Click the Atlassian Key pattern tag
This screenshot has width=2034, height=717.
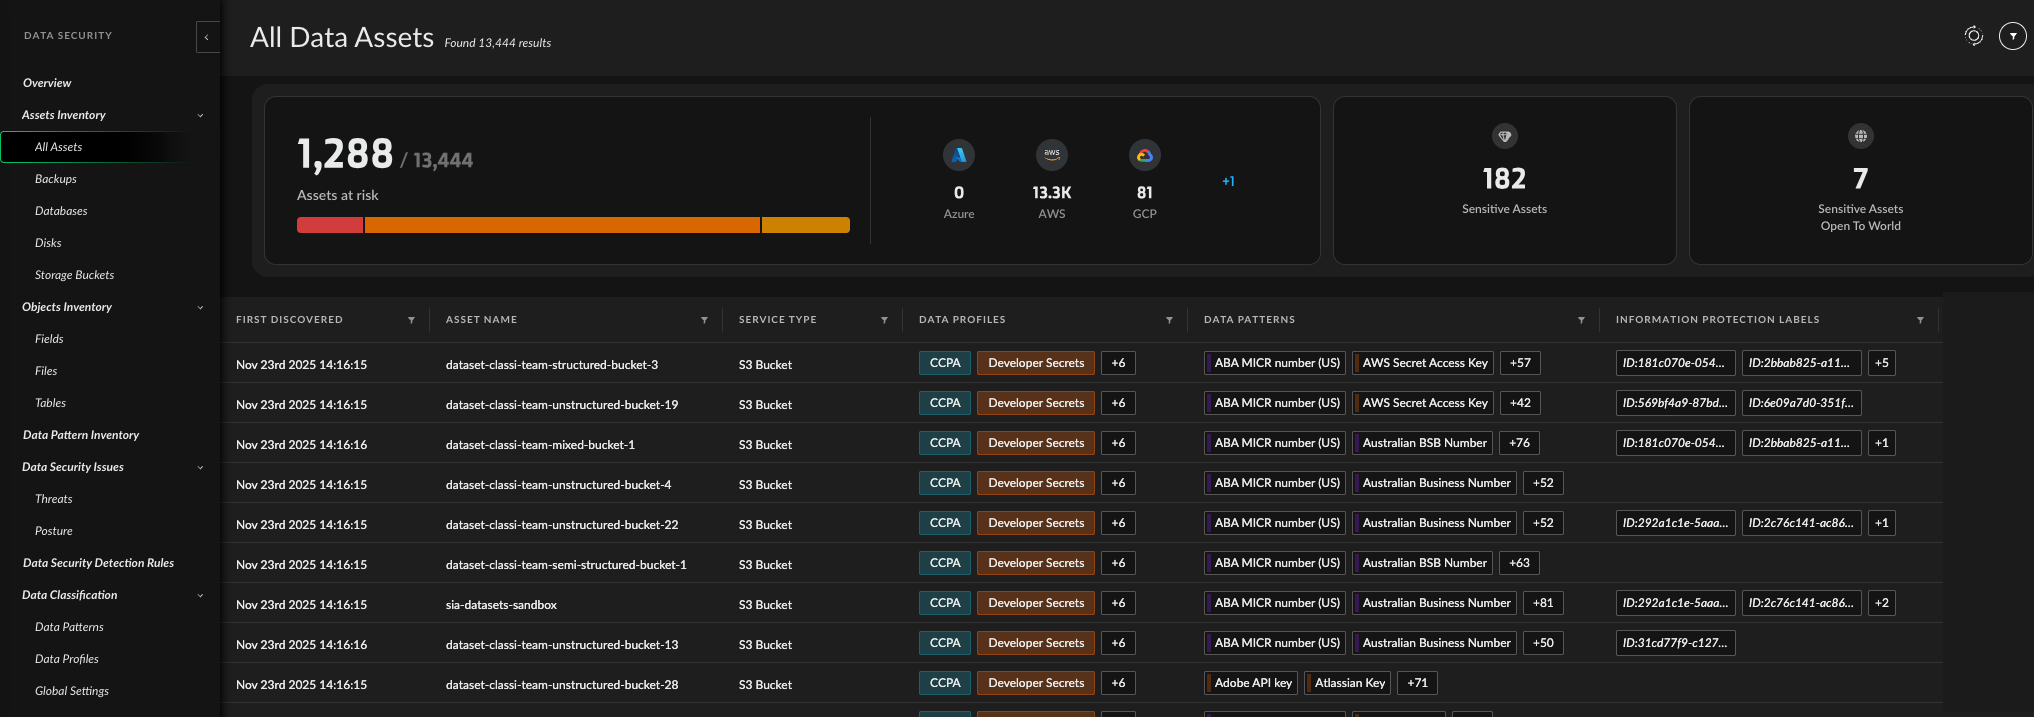tap(1347, 683)
